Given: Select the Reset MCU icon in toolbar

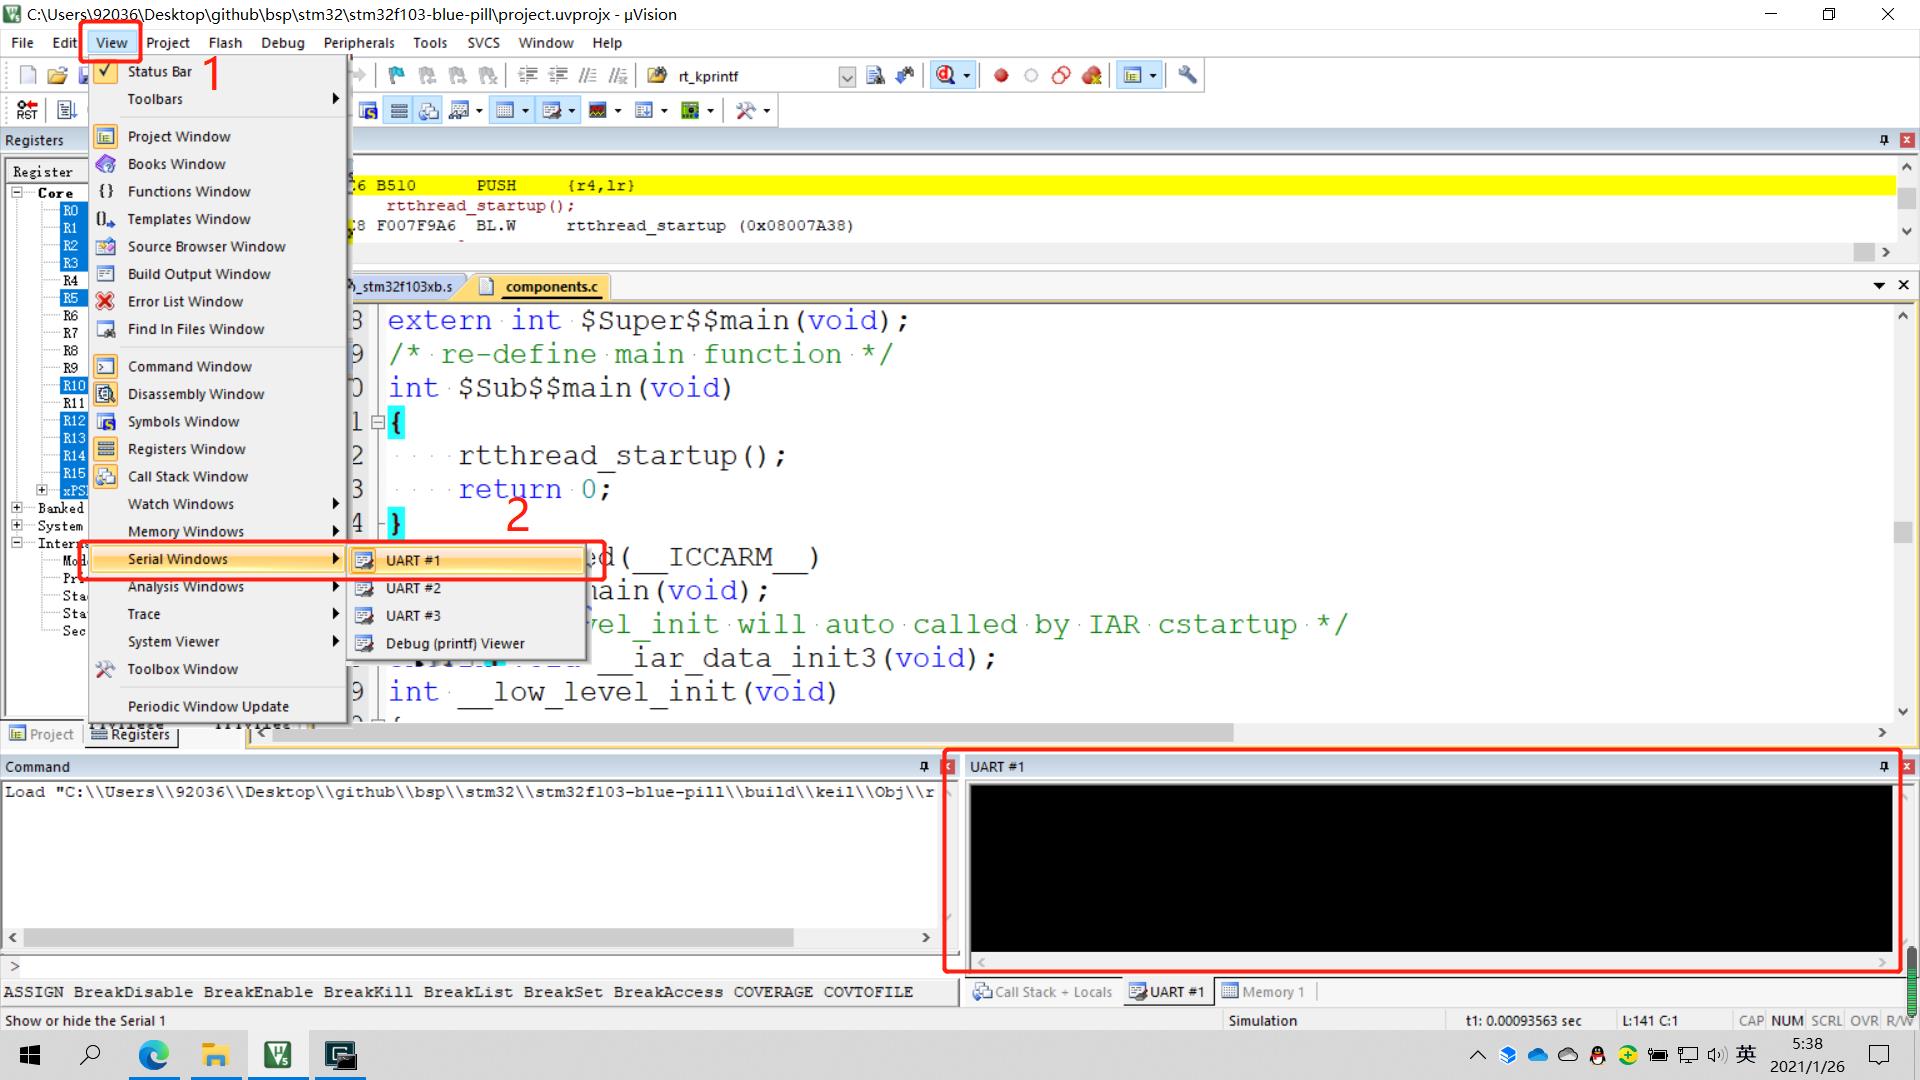Looking at the screenshot, I should tap(26, 109).
